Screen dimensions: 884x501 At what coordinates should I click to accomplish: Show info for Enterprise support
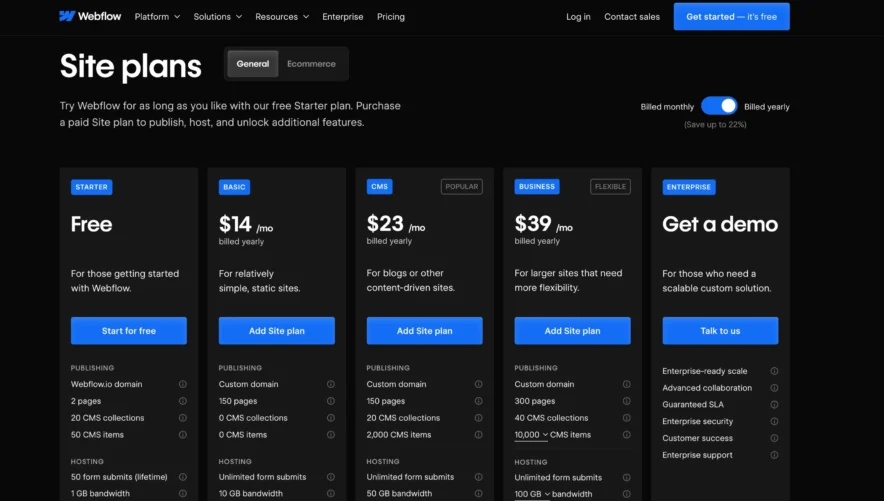coord(774,455)
